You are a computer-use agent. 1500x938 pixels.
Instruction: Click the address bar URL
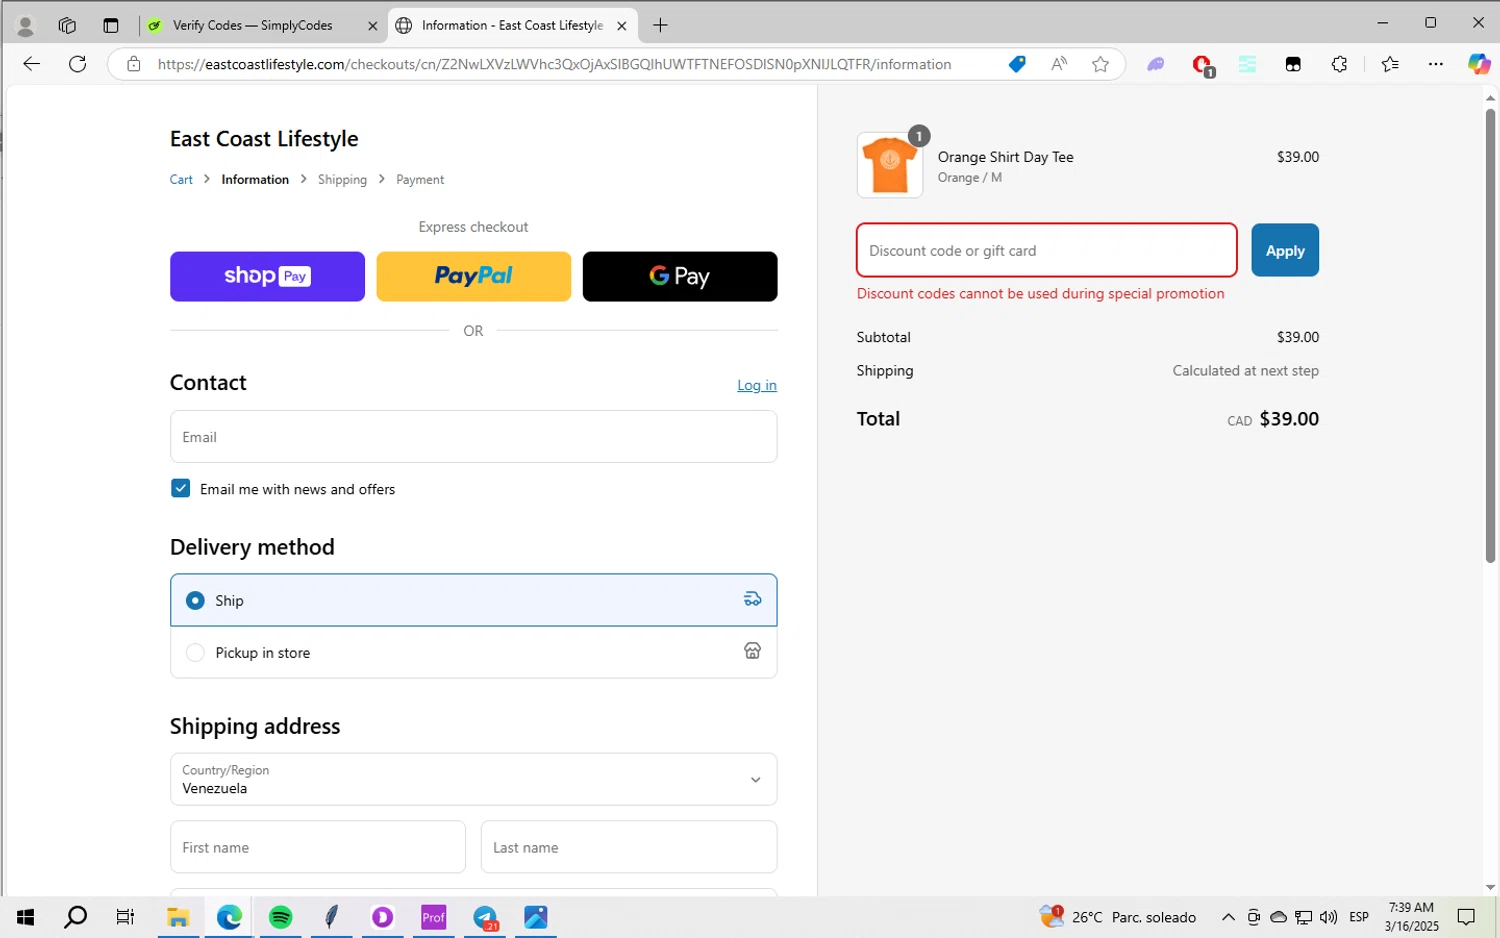(x=554, y=64)
